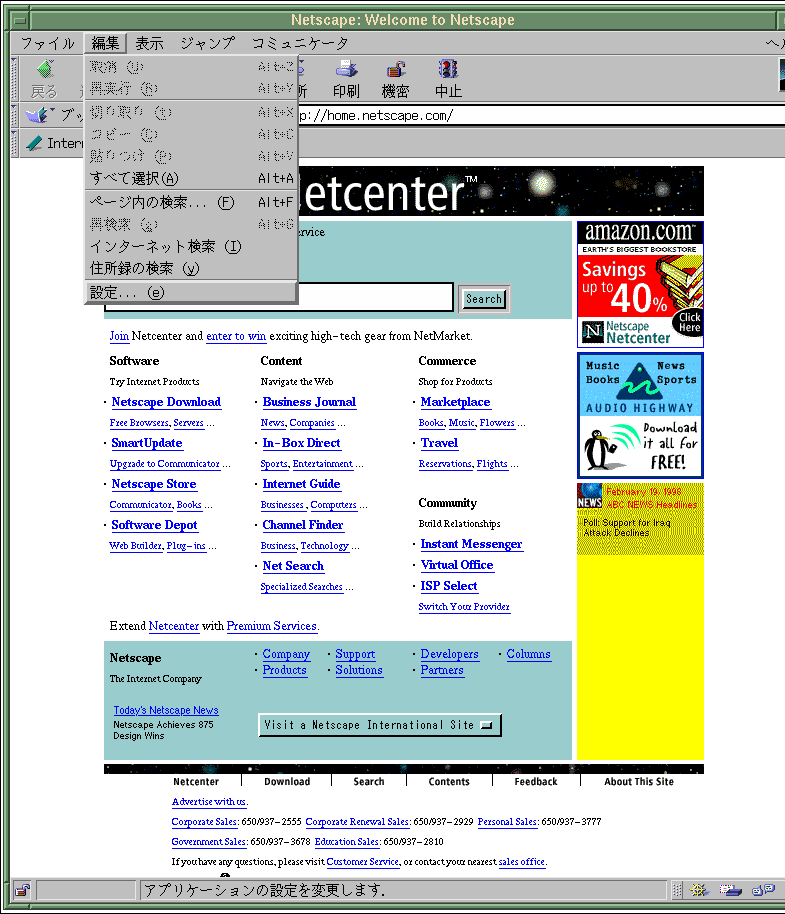Click Download in bottom navigation bar
This screenshot has width=785, height=914.
[x=287, y=782]
